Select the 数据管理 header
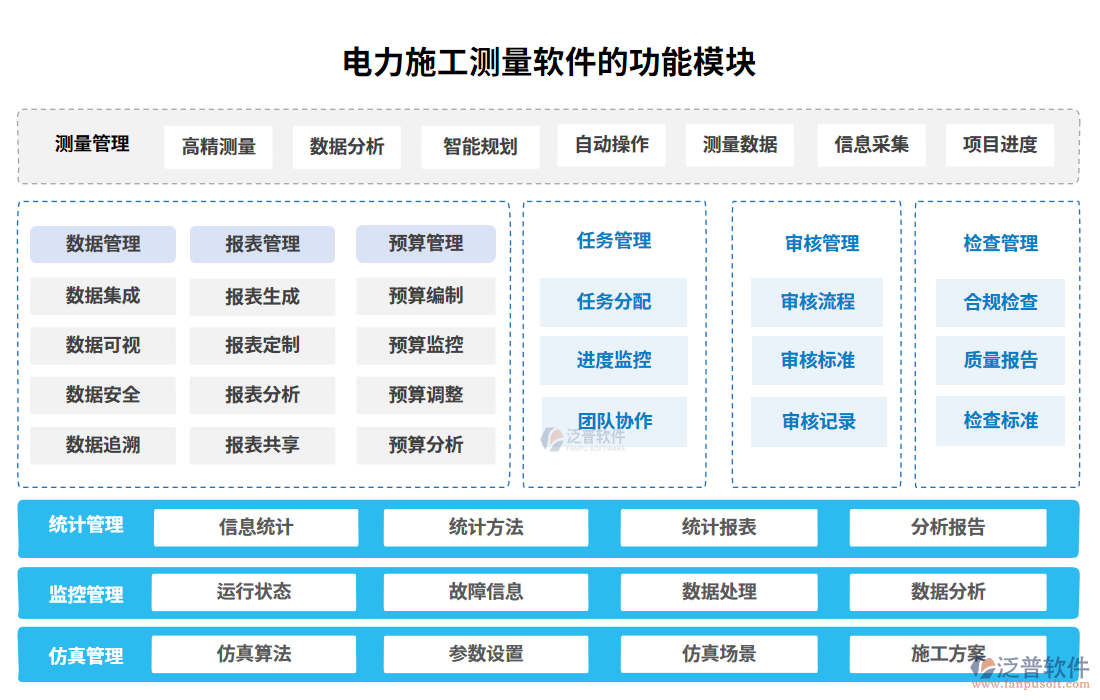The image size is (1100, 700). 103,244
